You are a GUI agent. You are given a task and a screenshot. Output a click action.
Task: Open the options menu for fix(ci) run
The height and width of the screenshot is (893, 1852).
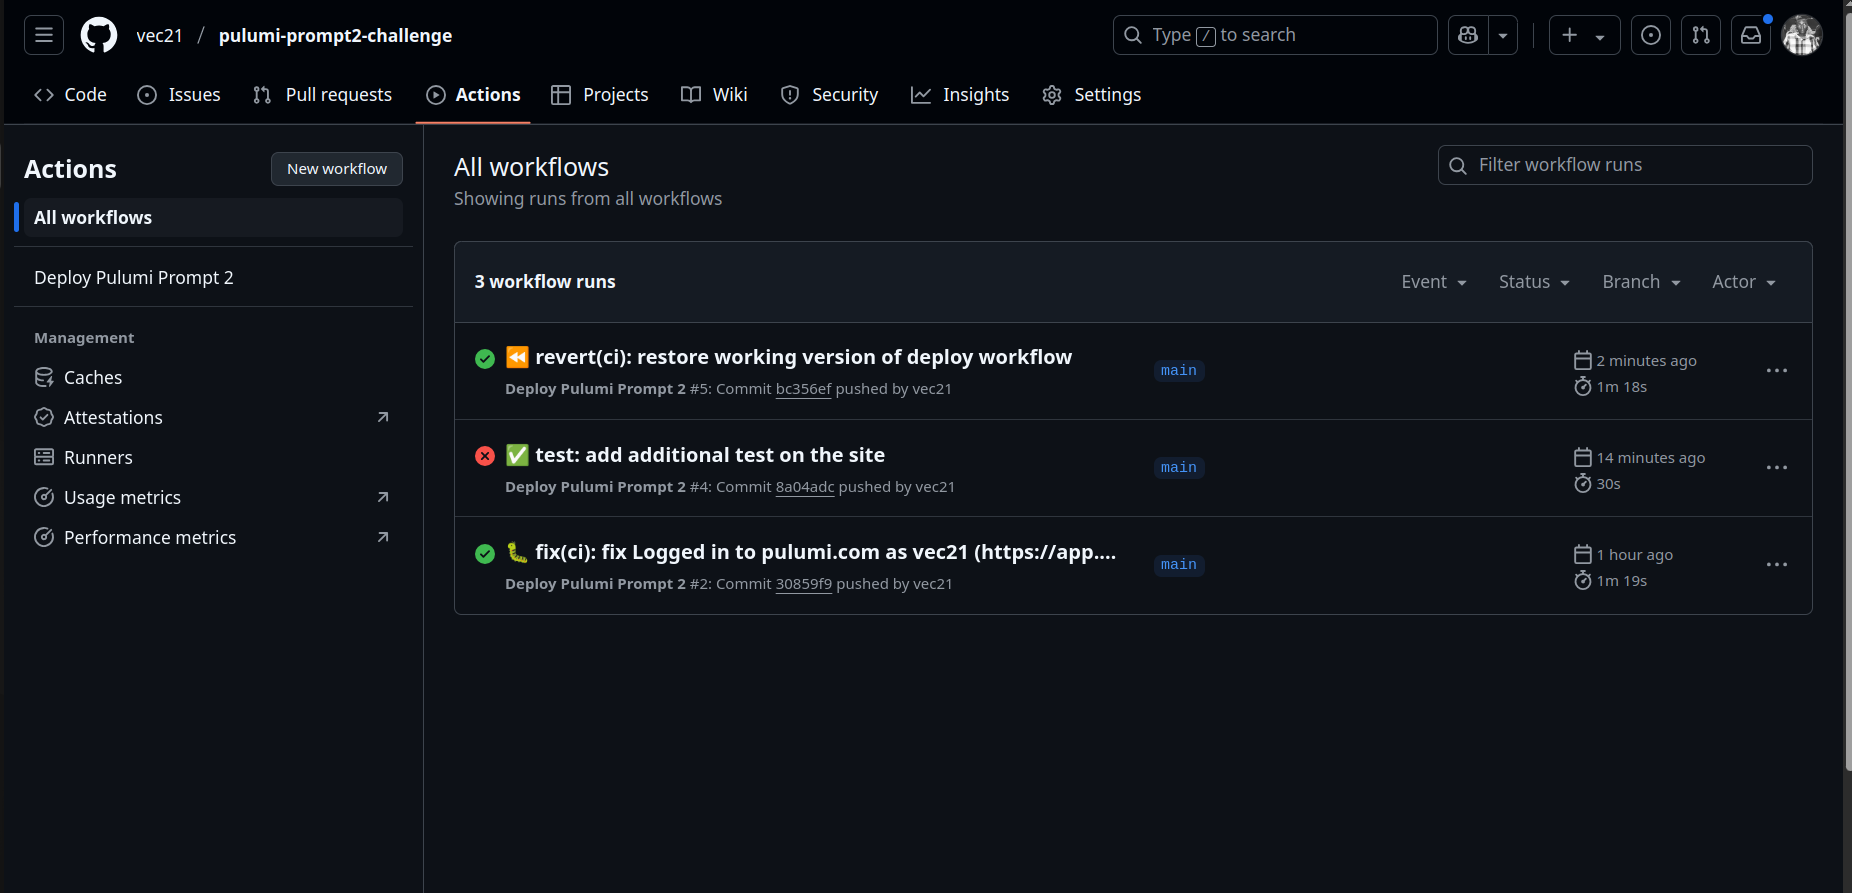[x=1777, y=565]
